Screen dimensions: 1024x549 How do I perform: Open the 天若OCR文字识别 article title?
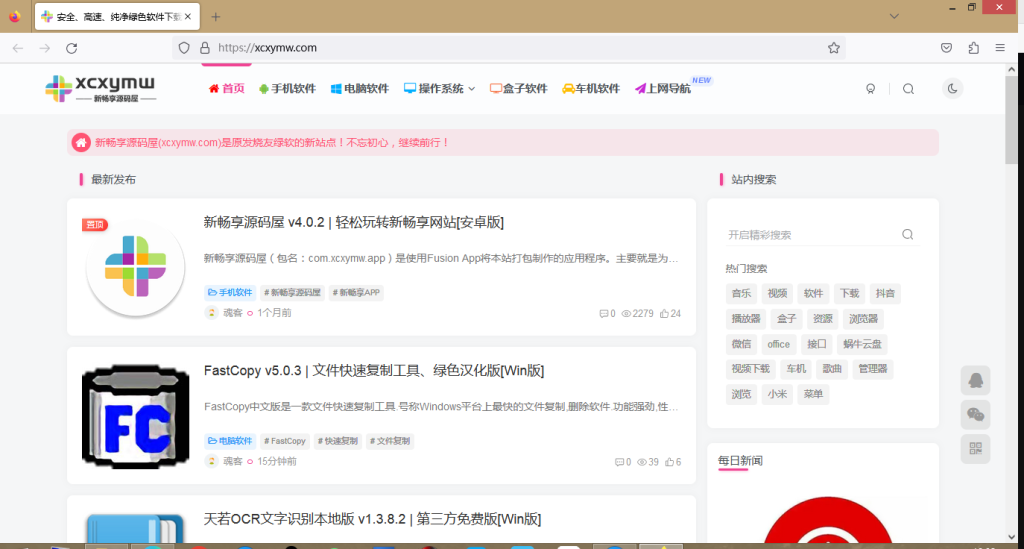372,519
